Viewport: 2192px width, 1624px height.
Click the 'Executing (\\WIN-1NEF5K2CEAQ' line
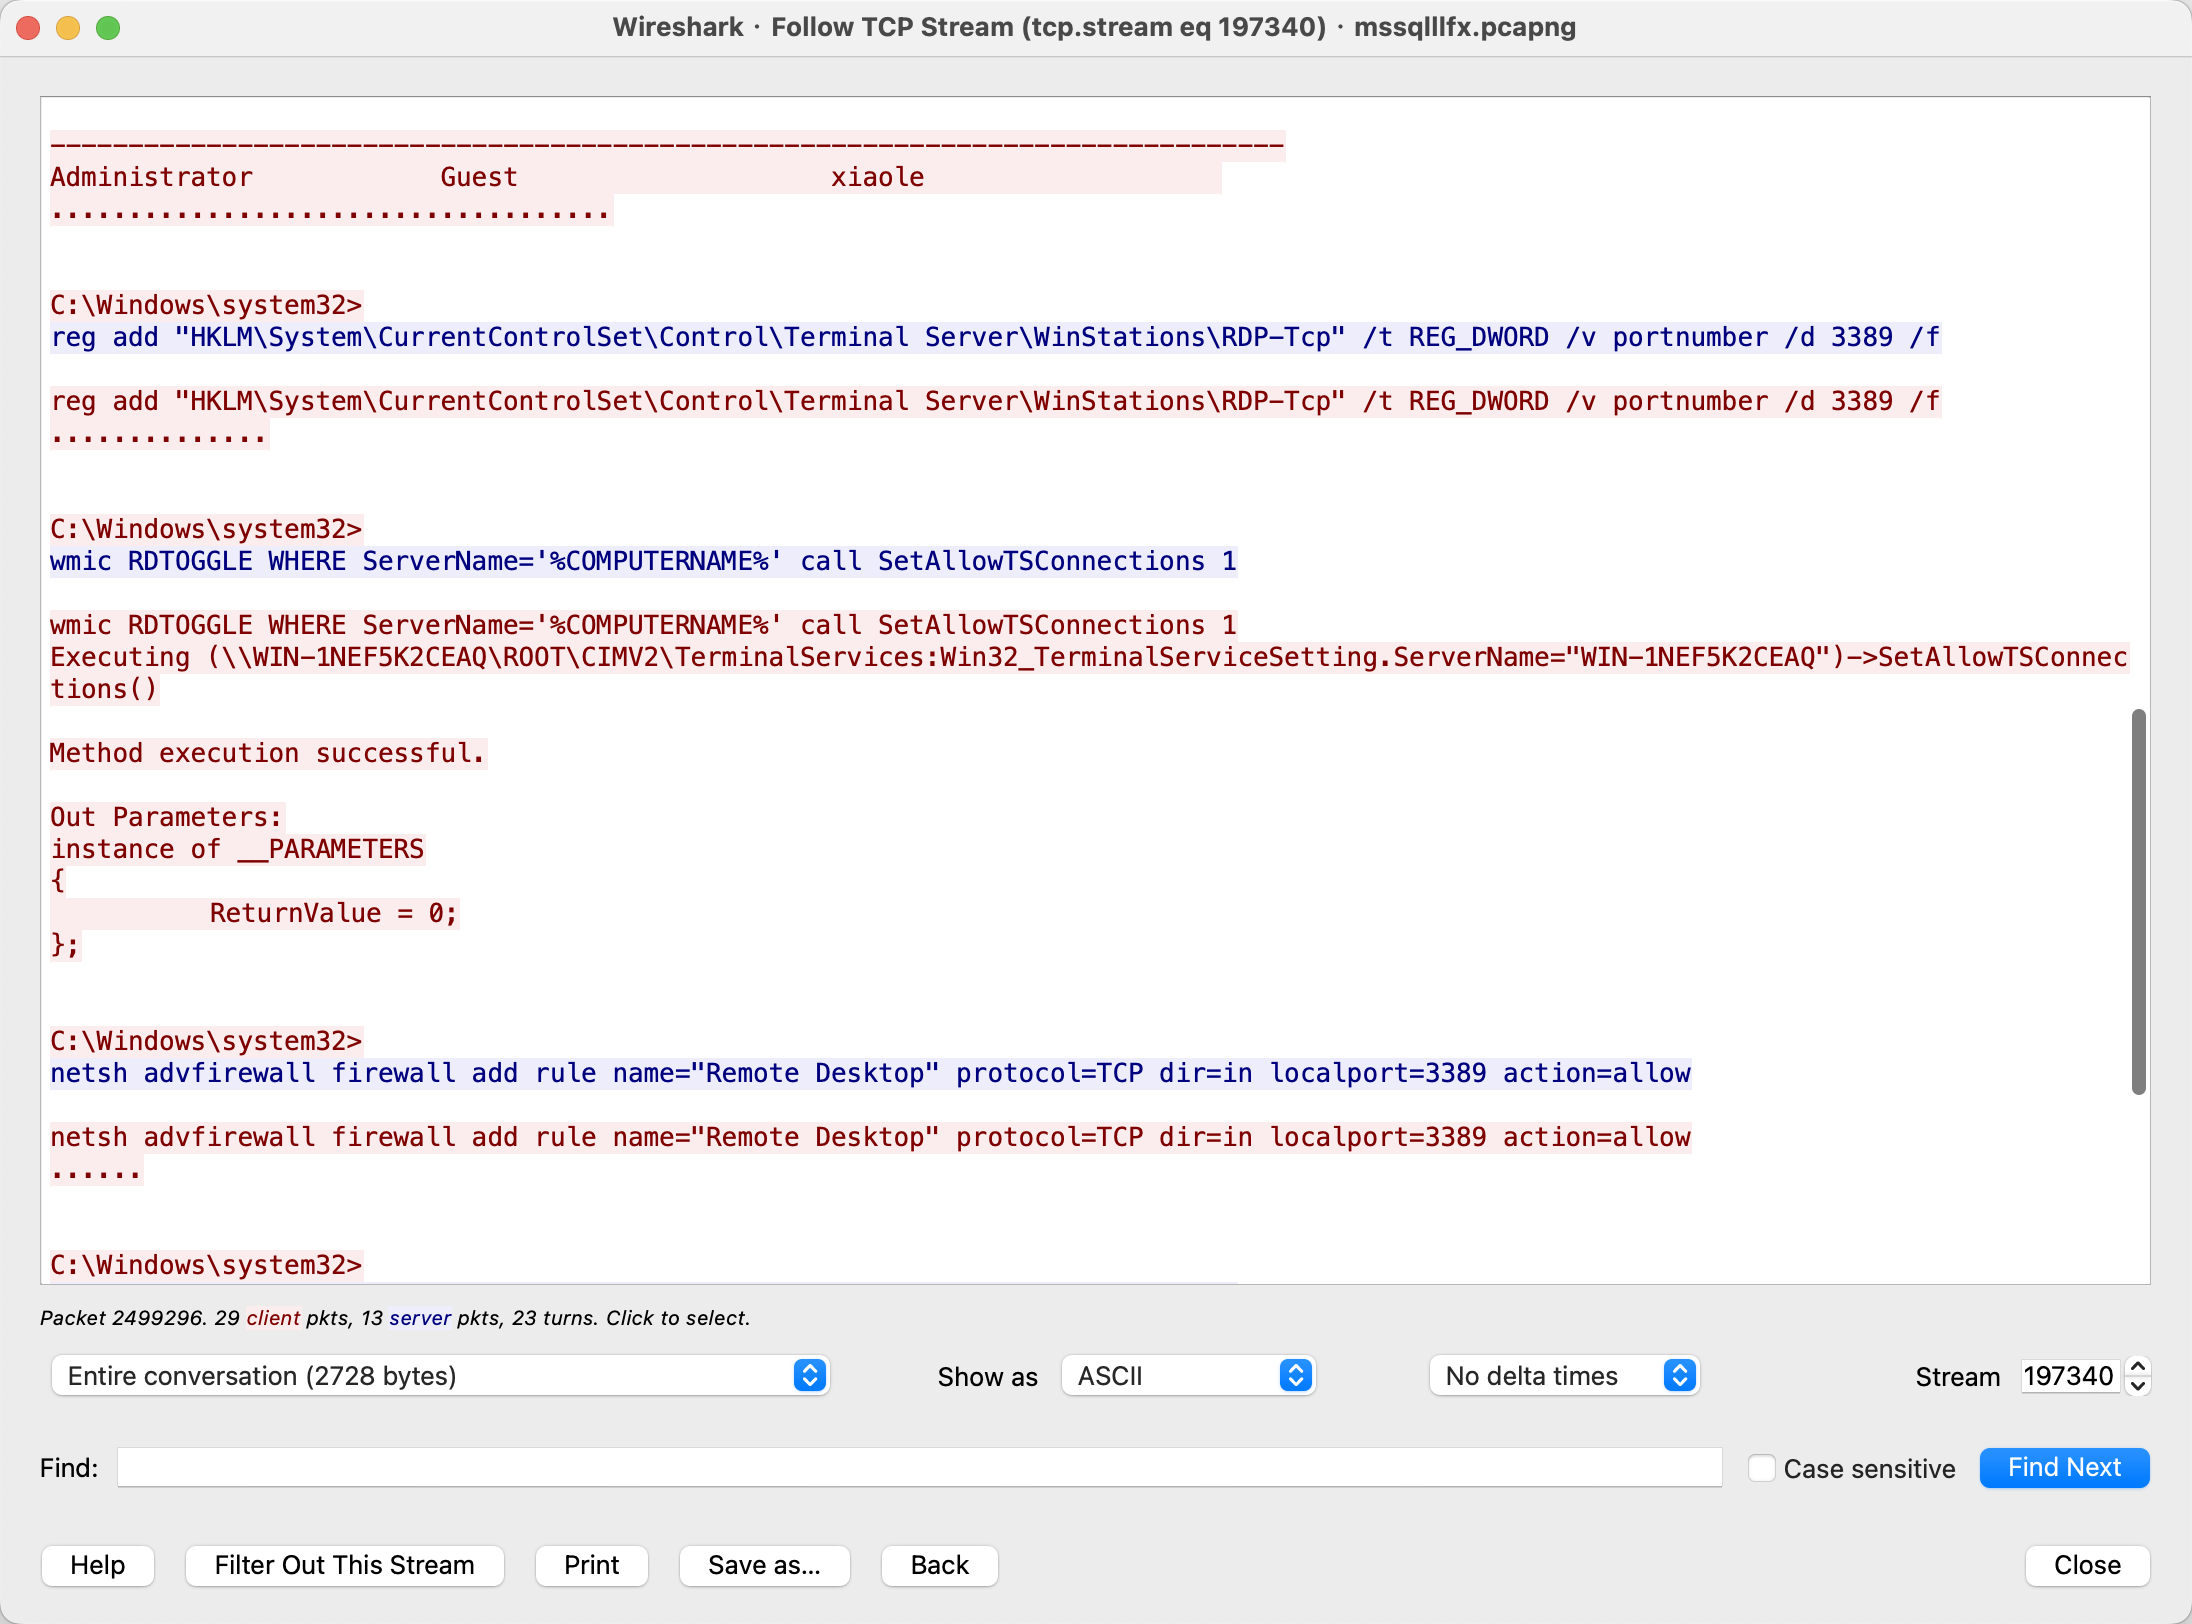pos(1088,657)
